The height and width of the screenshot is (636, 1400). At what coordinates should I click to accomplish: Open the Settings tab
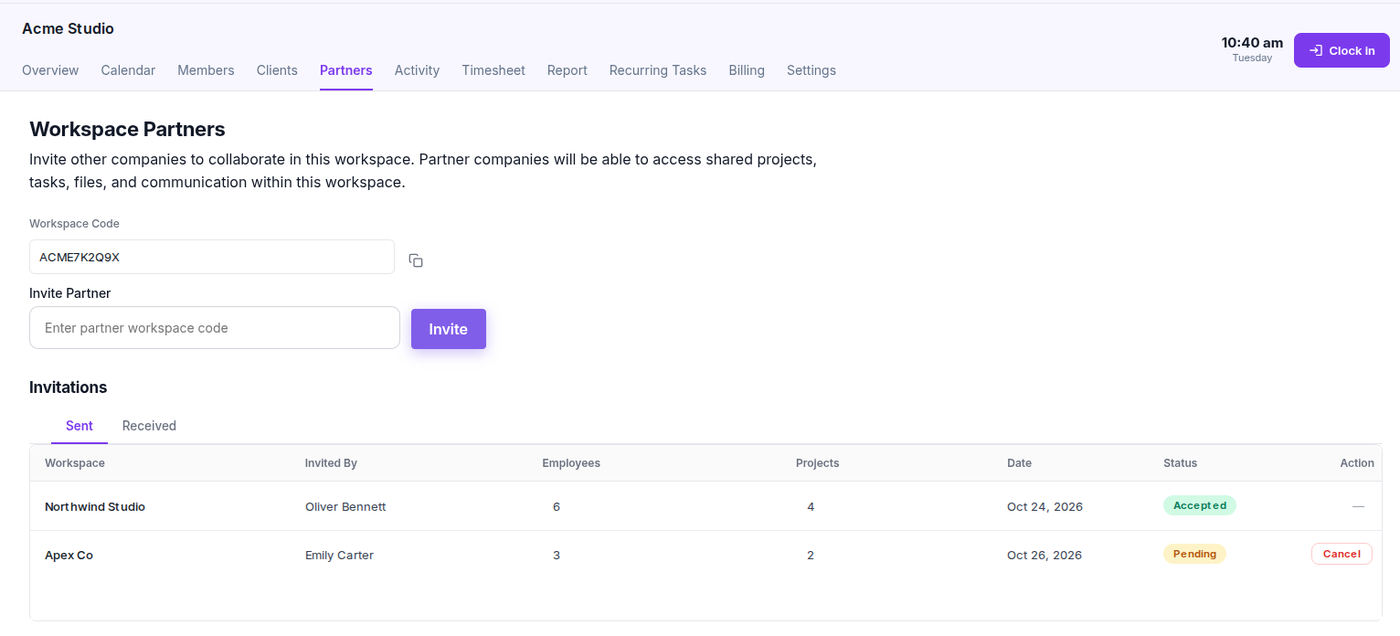pos(811,70)
